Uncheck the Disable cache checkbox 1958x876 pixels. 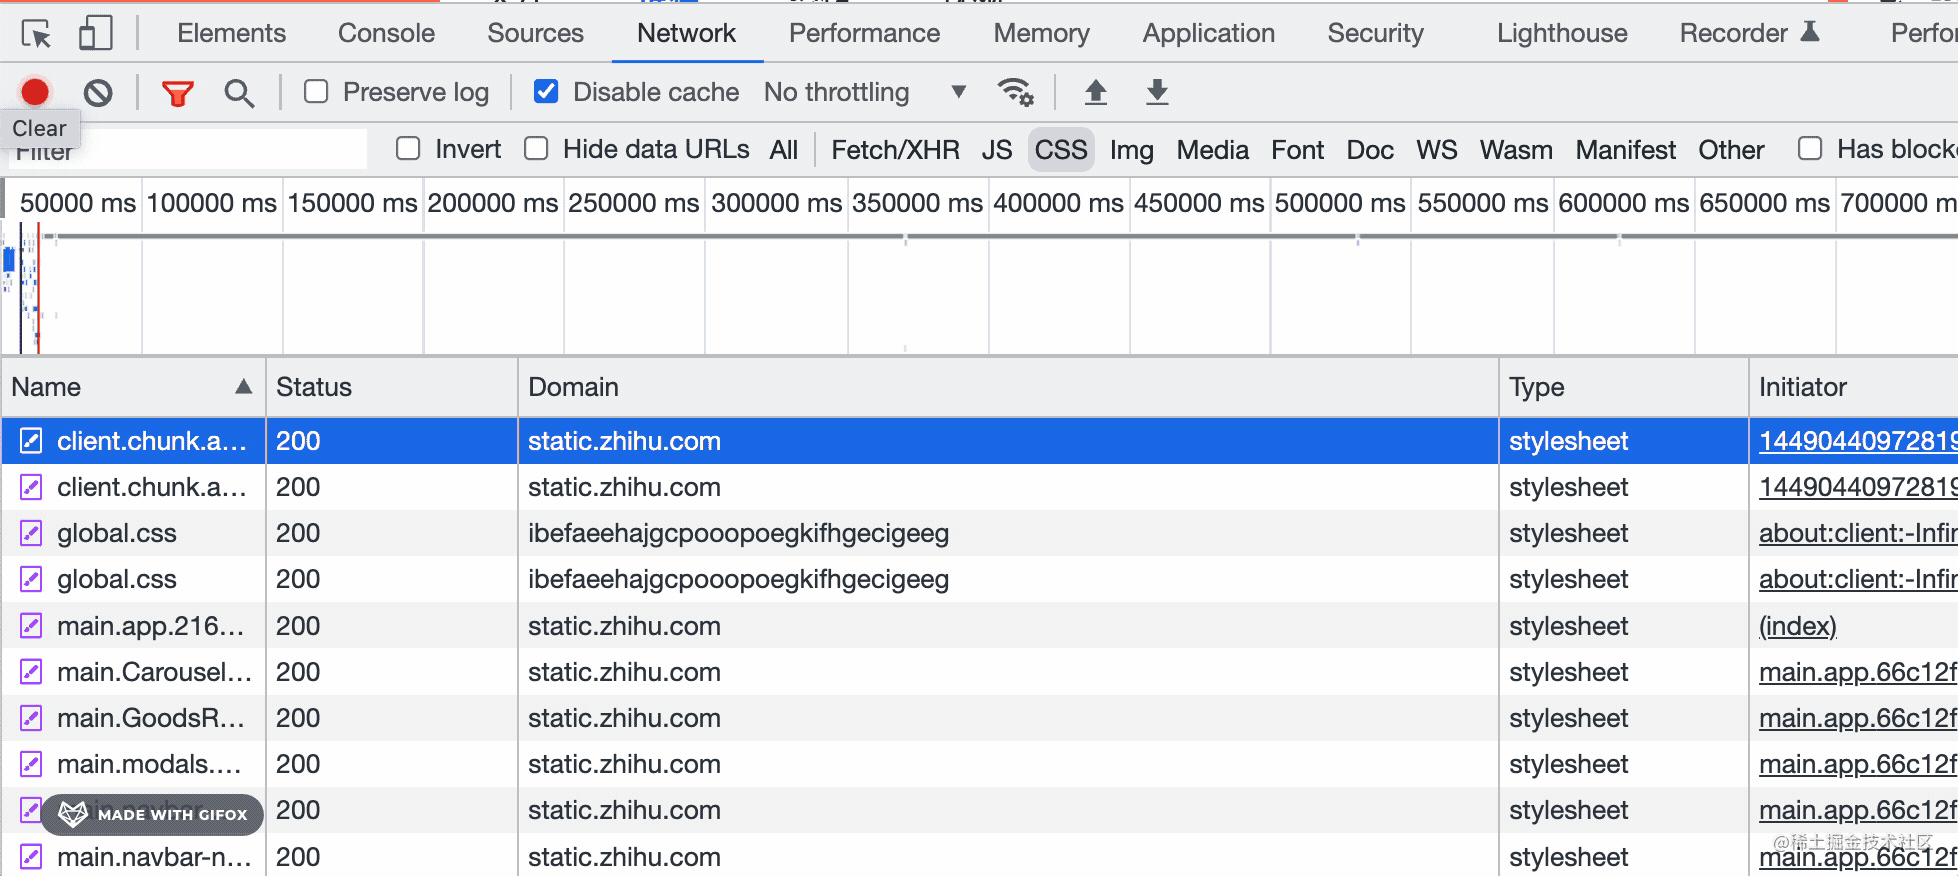546,92
